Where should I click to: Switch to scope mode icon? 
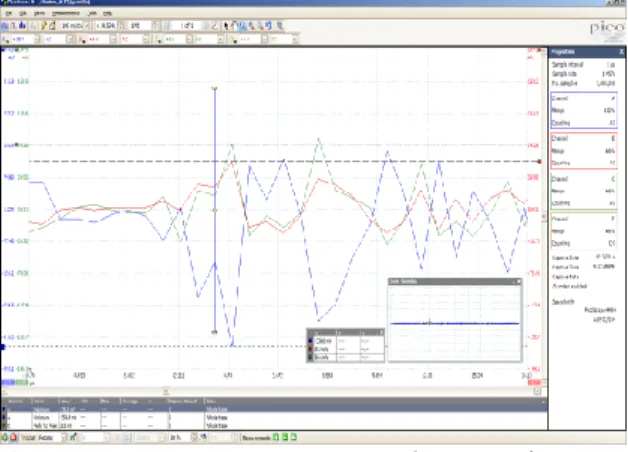point(5,26)
